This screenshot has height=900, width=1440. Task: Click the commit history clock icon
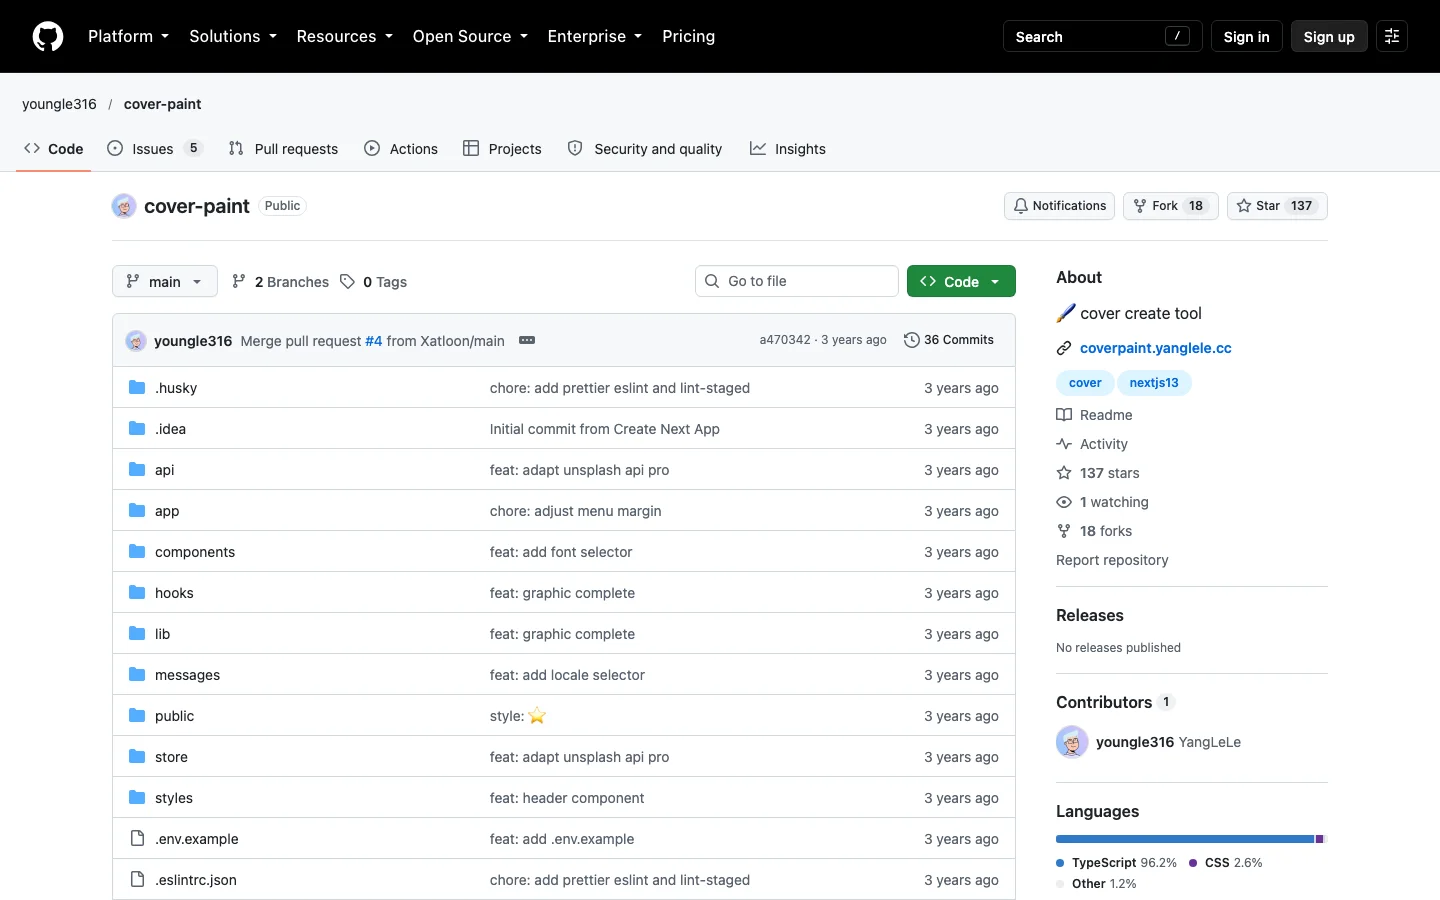pyautogui.click(x=911, y=340)
